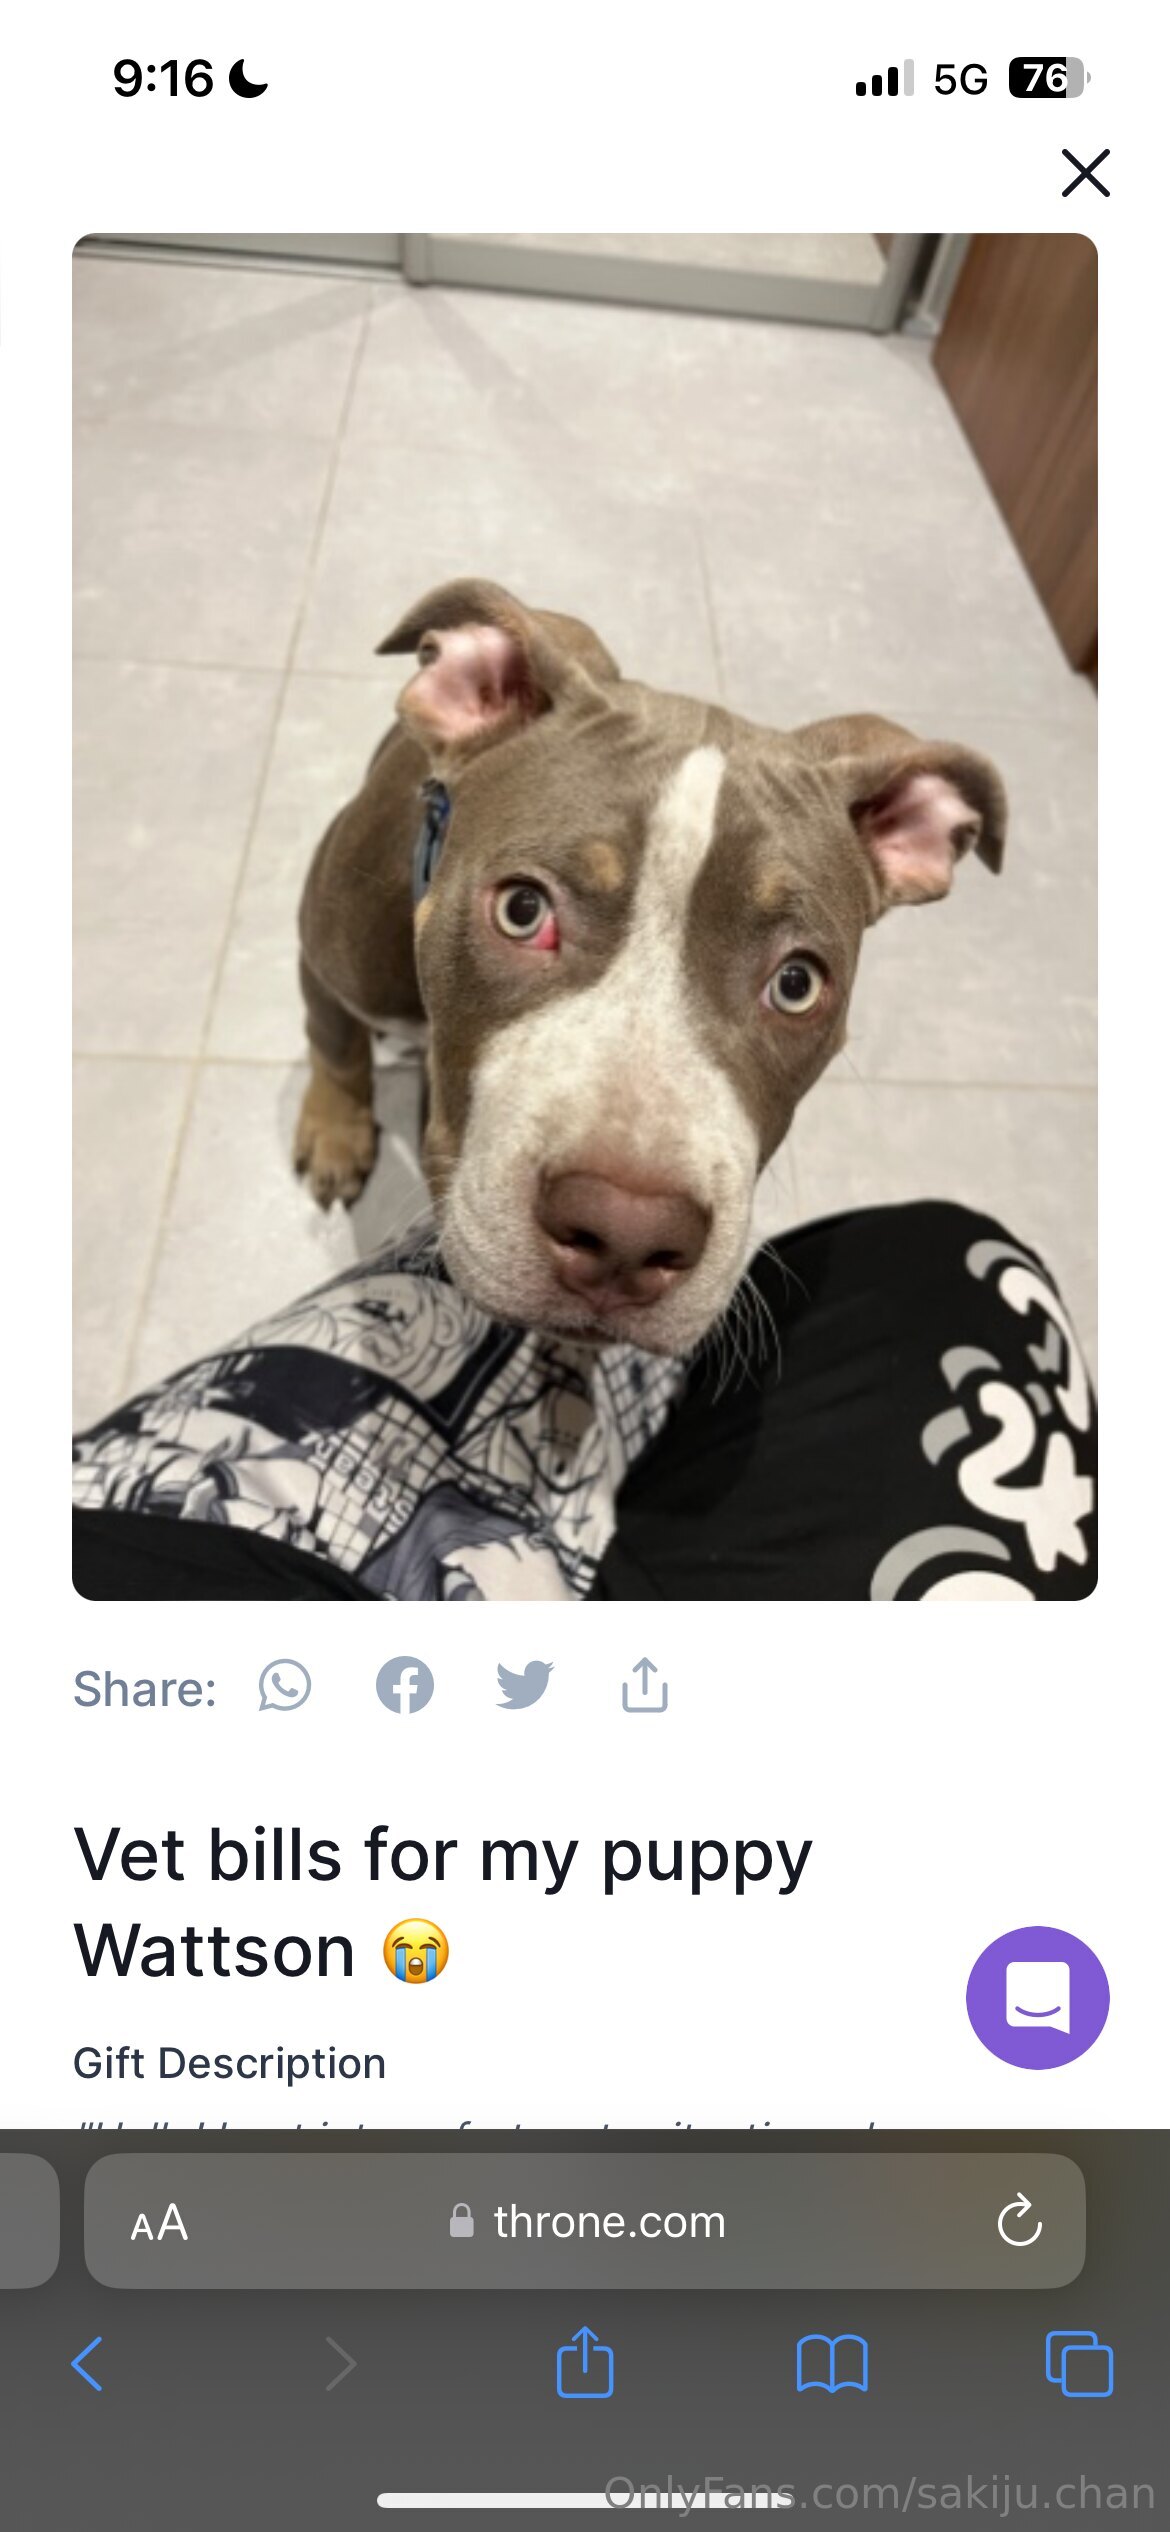The width and height of the screenshot is (1170, 2532).
Task: Open the Safari share sheet
Action: tap(585, 2362)
